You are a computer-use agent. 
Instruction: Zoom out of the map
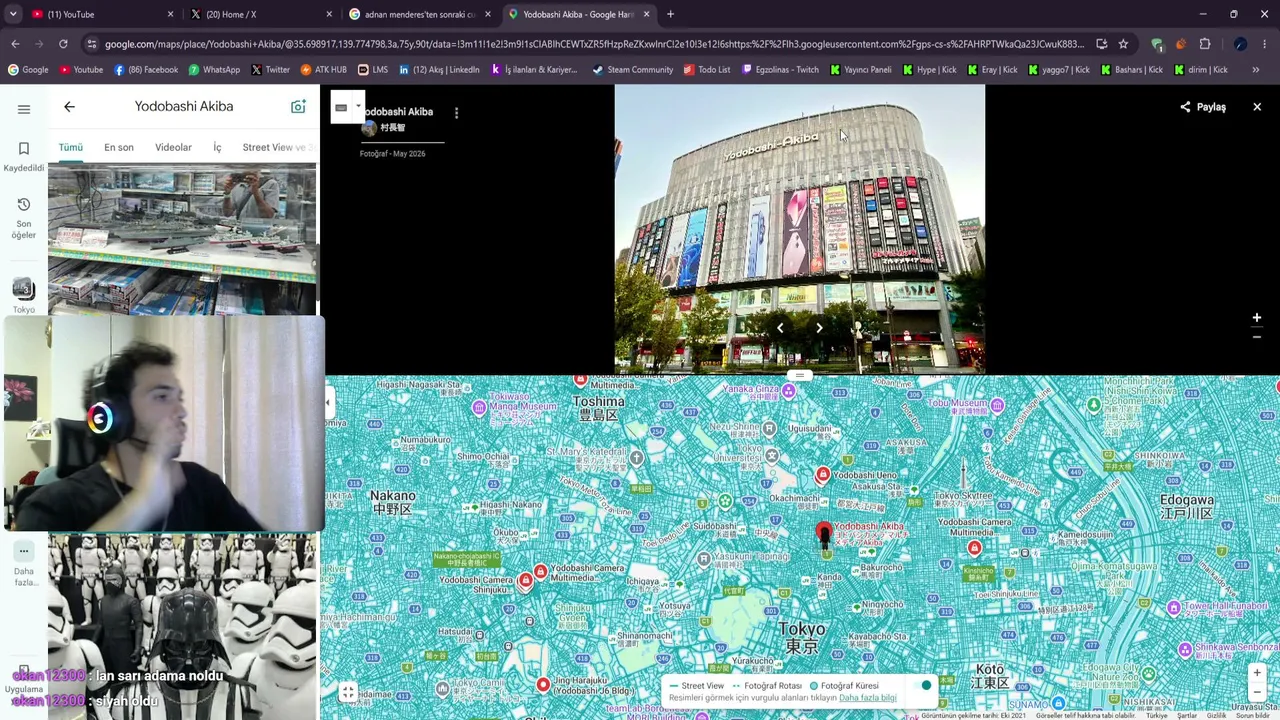[1257, 691]
